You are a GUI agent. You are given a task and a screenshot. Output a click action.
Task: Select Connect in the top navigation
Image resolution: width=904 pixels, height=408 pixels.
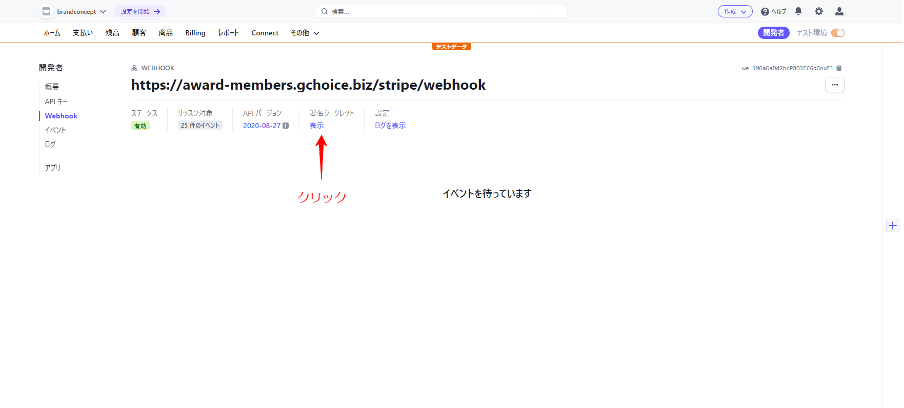[x=265, y=33]
